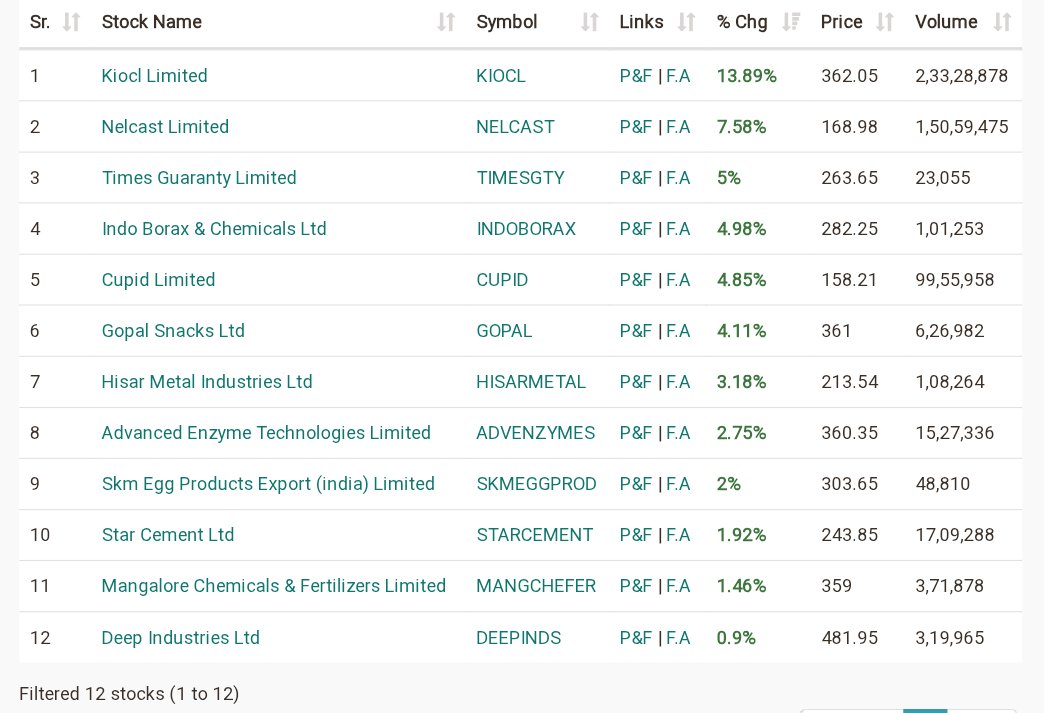Screen dimensions: 1044x713
Task: Click the HISARMETAL symbol link
Action: (531, 382)
